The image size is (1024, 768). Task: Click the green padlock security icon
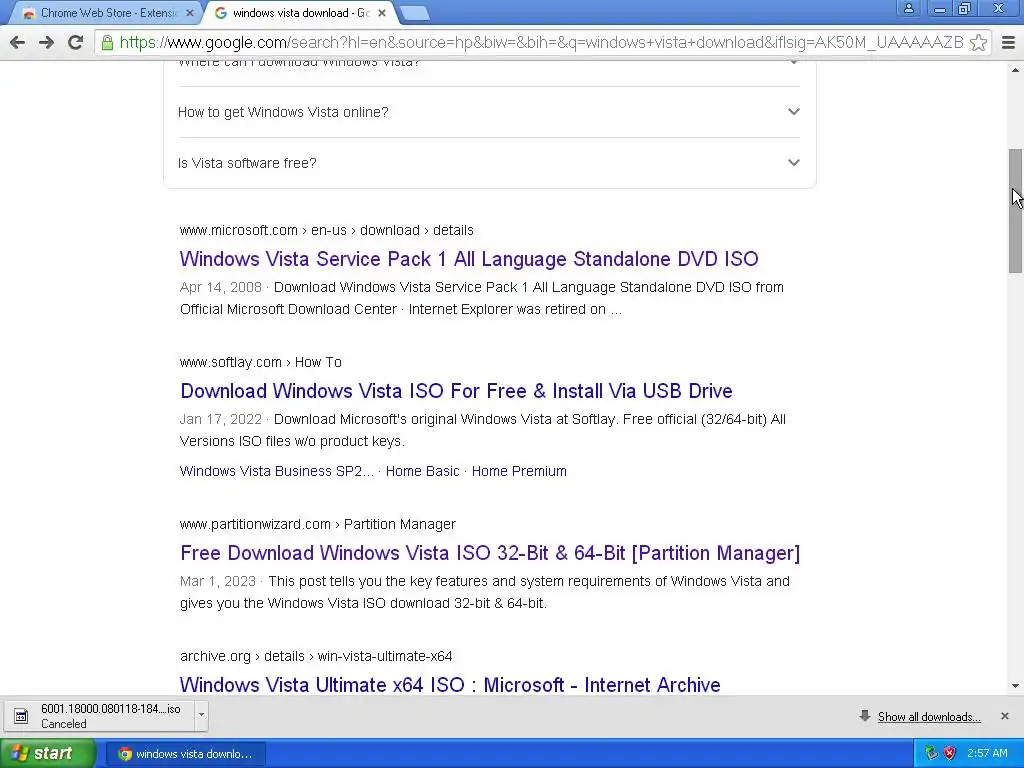(x=107, y=42)
